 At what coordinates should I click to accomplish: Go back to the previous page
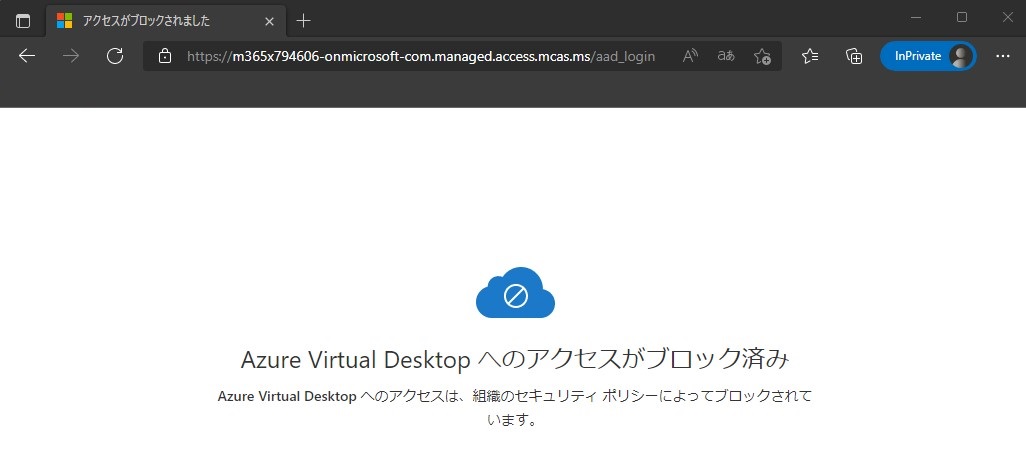point(27,57)
